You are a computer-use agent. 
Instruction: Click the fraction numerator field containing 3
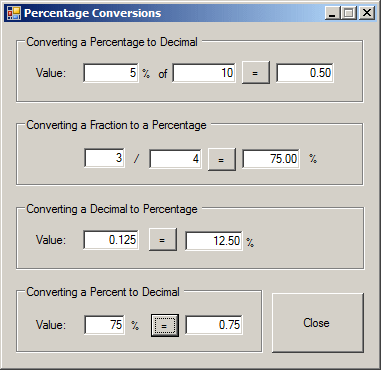point(104,158)
